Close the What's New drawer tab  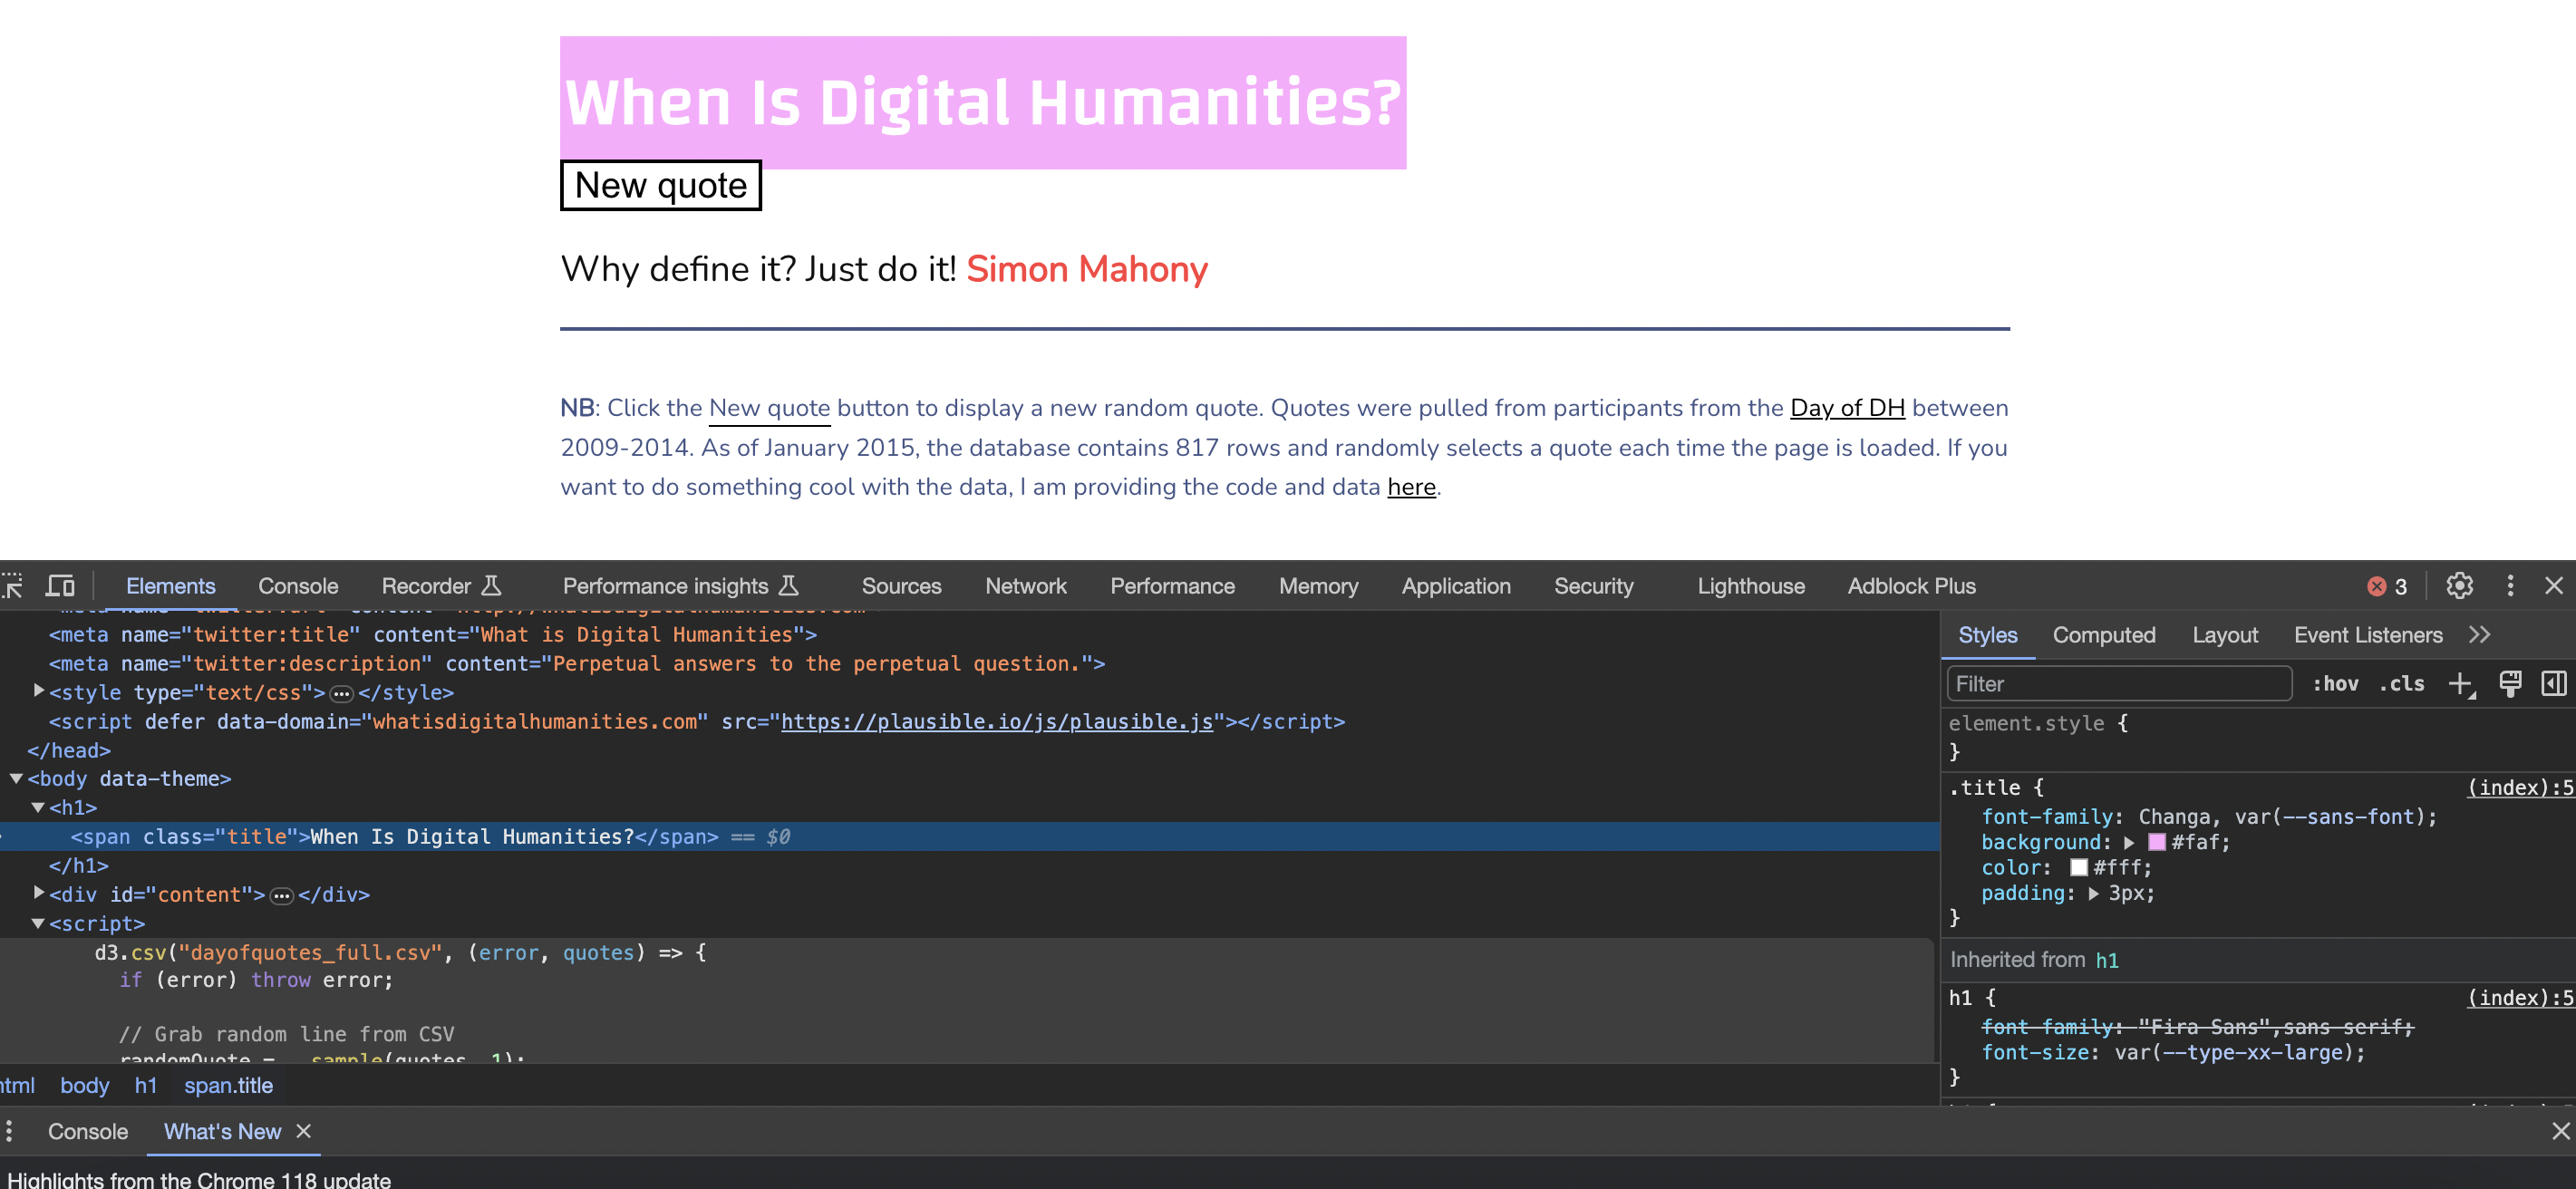click(x=304, y=1131)
